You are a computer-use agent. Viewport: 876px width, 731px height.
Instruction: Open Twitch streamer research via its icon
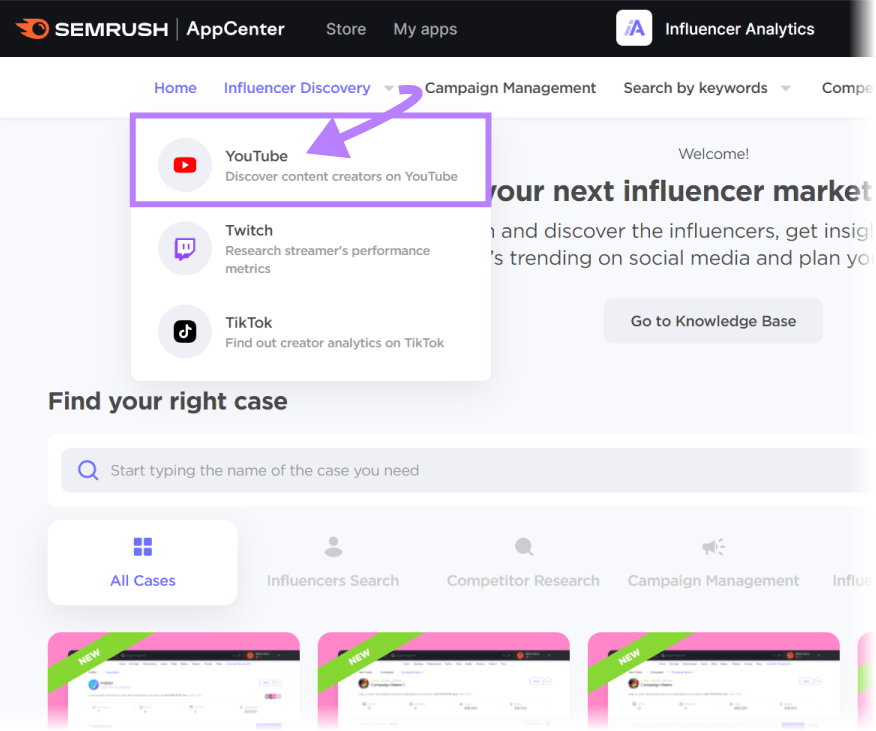pyautogui.click(x=184, y=248)
